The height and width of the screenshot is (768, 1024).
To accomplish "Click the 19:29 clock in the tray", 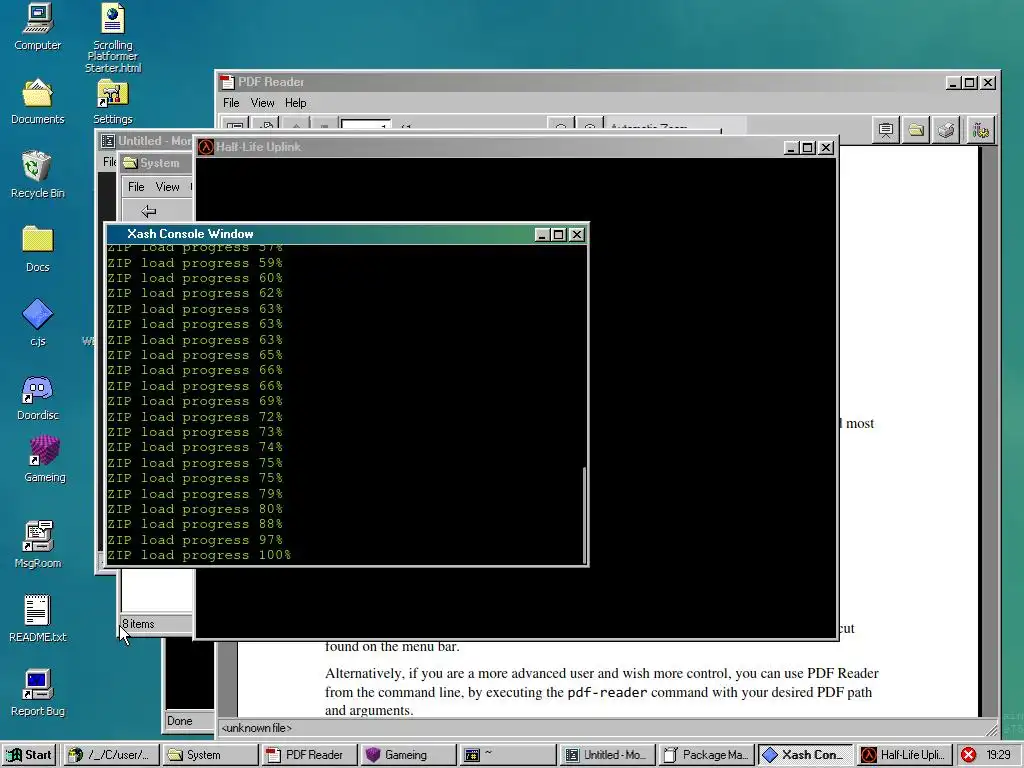I will pyautogui.click(x=998, y=755).
